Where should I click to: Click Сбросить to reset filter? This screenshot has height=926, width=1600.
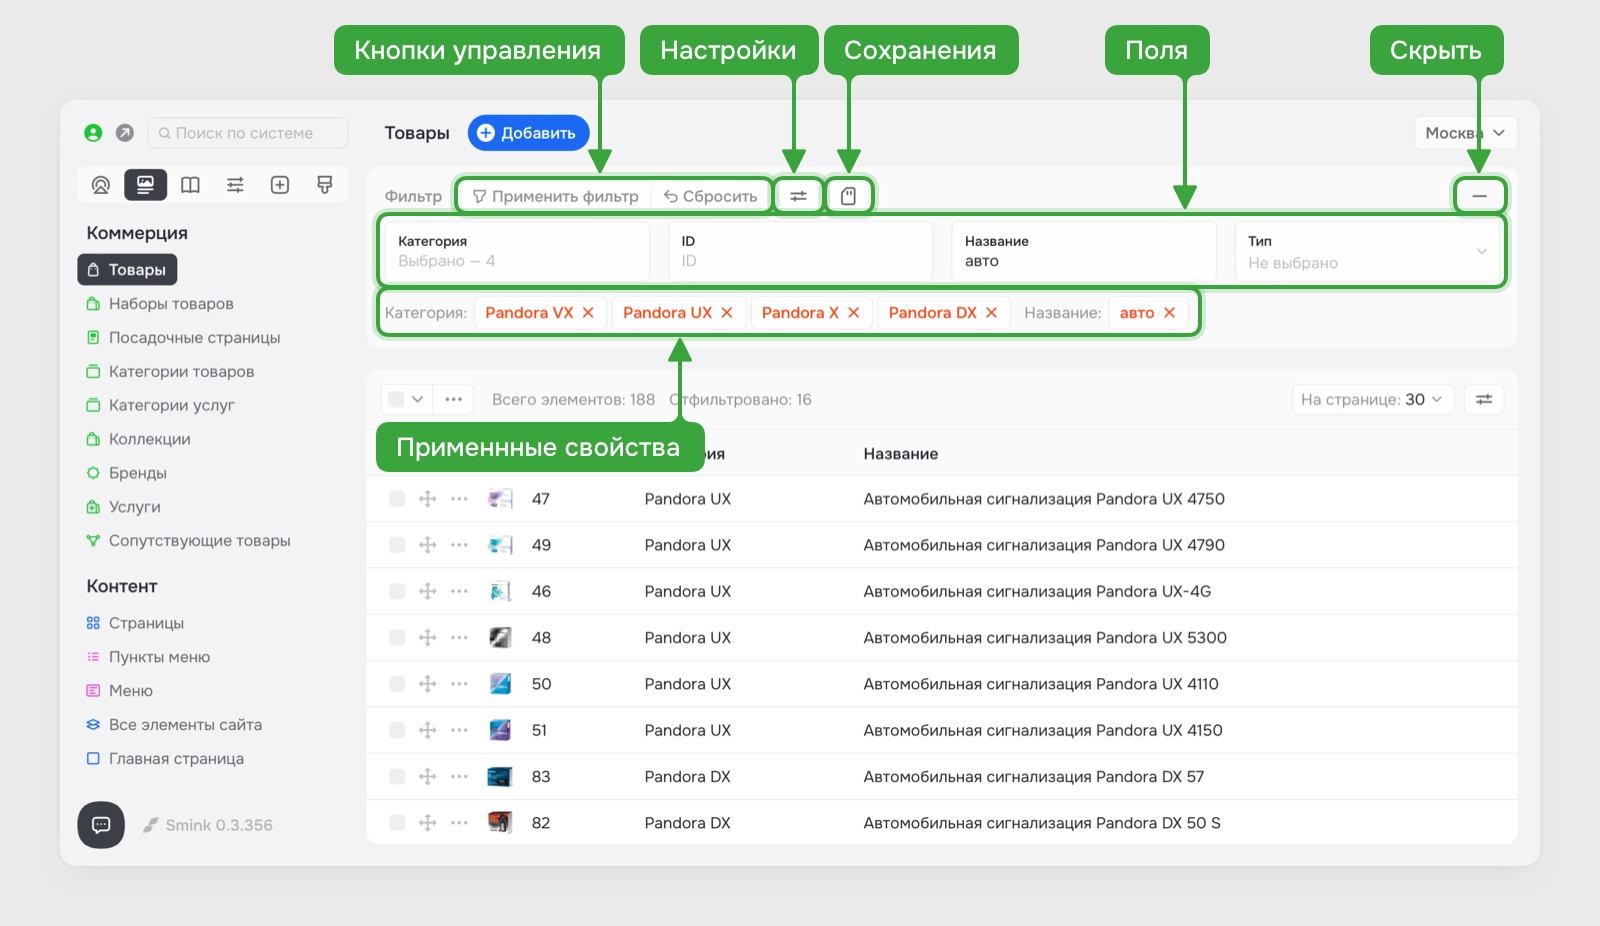point(711,196)
